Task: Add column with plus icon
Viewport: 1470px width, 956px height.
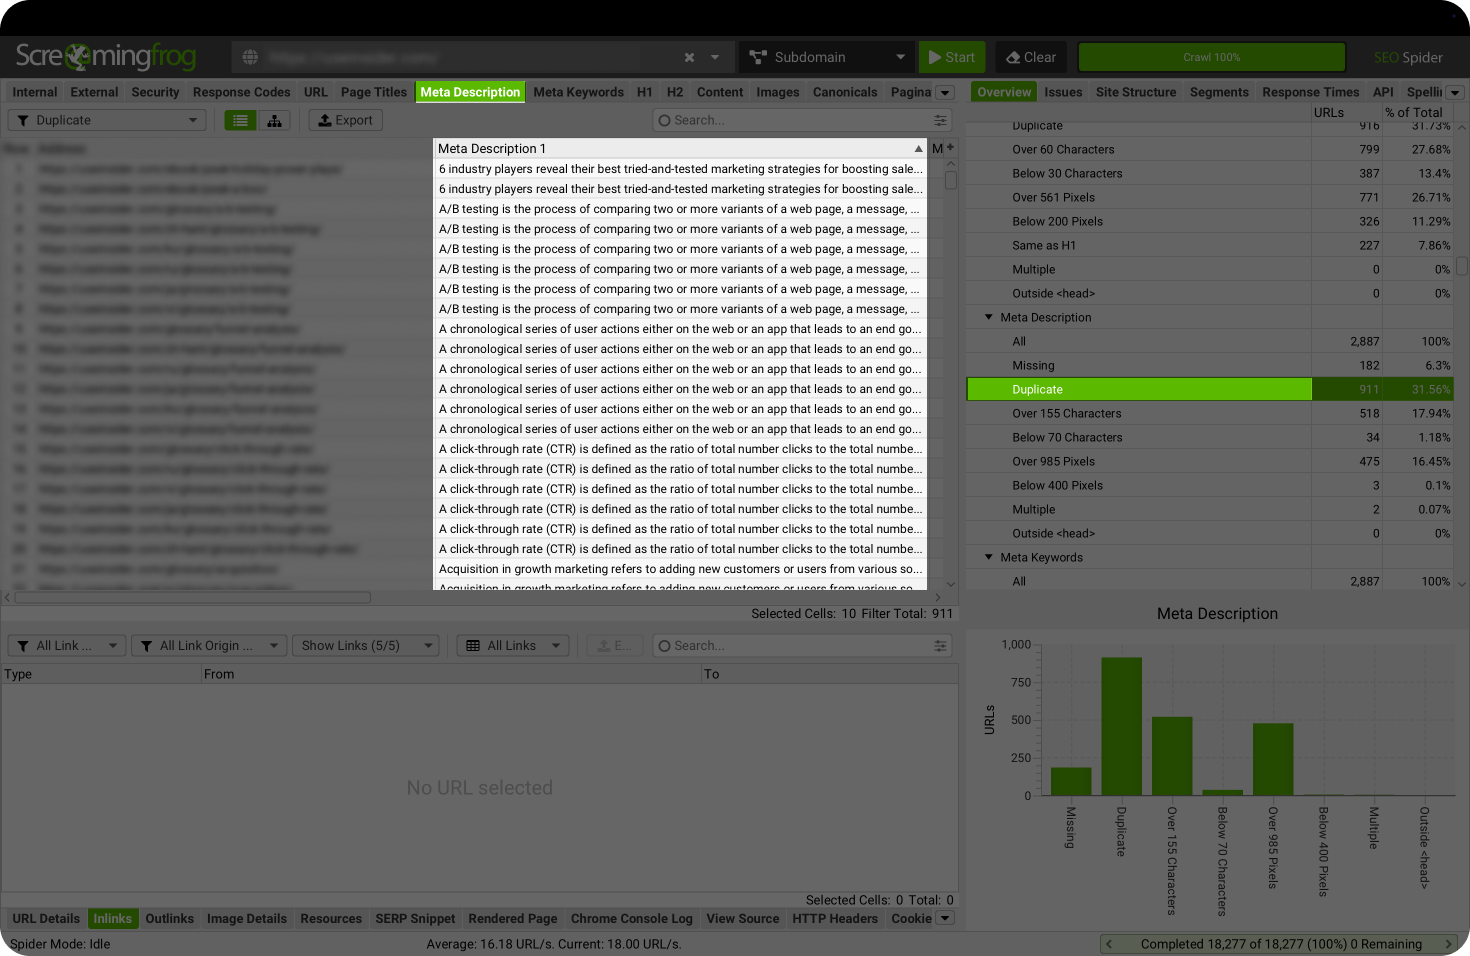Action: (x=950, y=148)
